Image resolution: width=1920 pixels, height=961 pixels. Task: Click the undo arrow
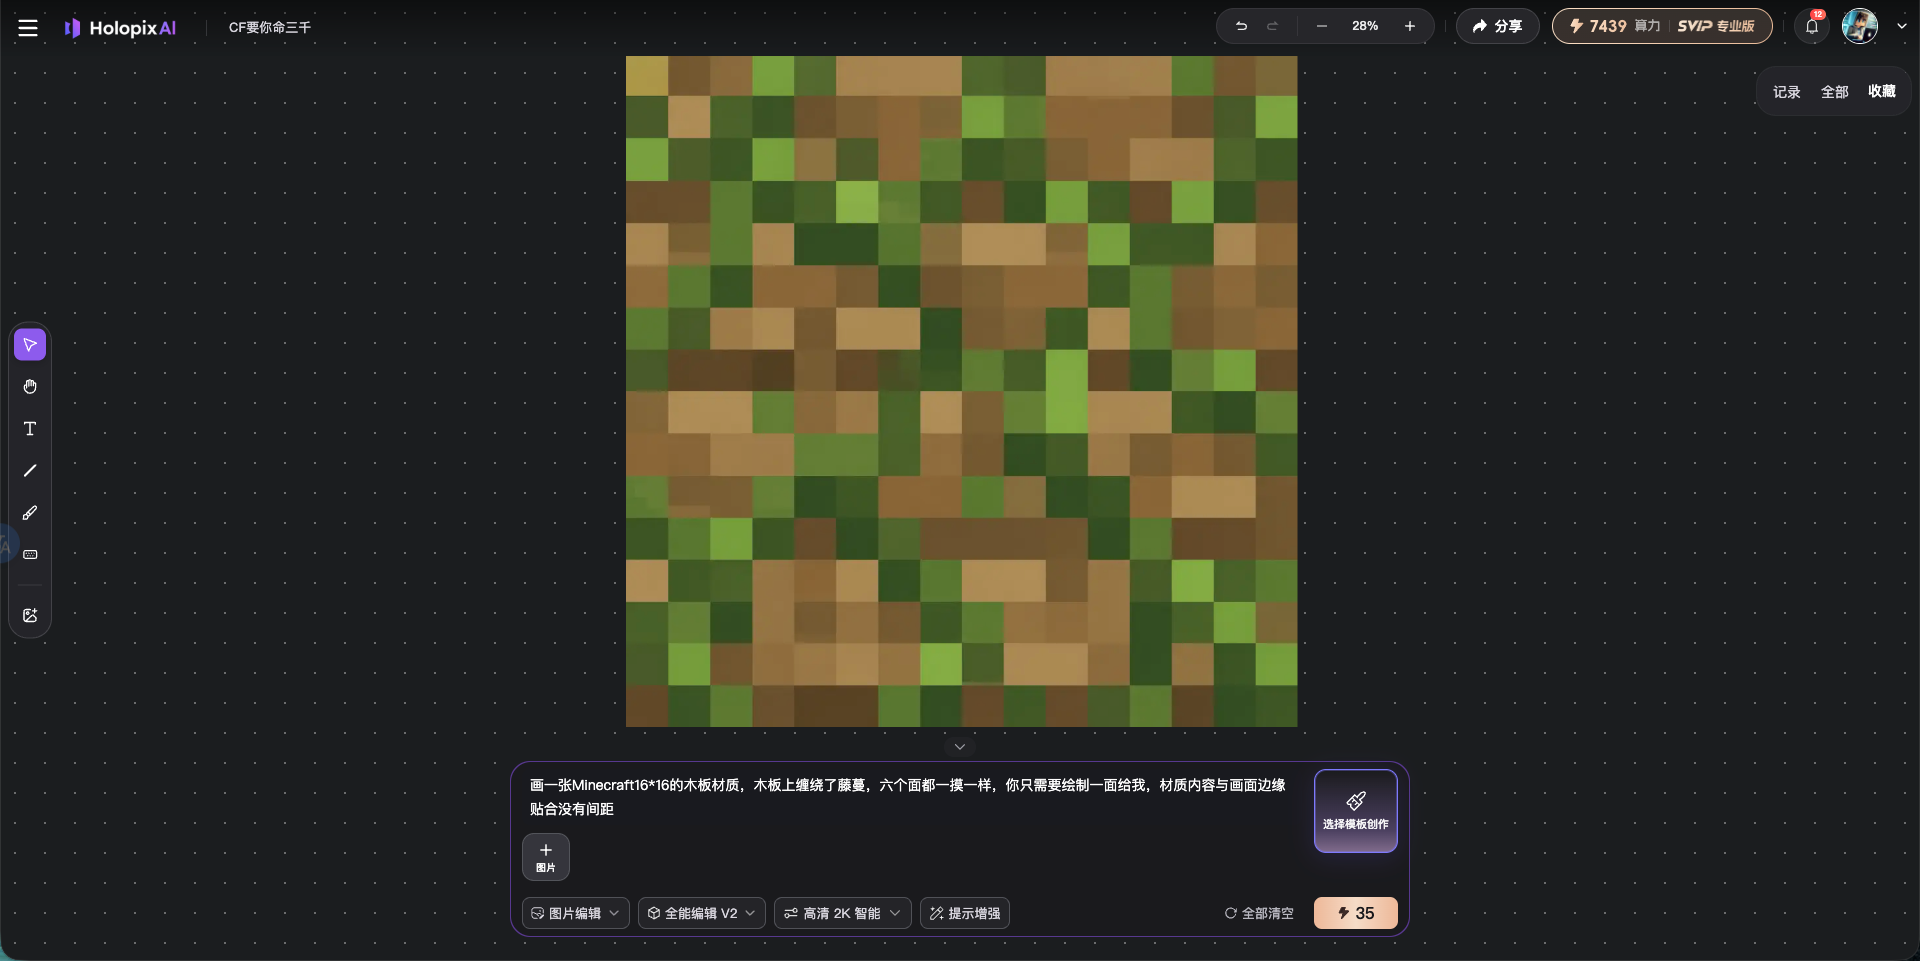(1241, 26)
